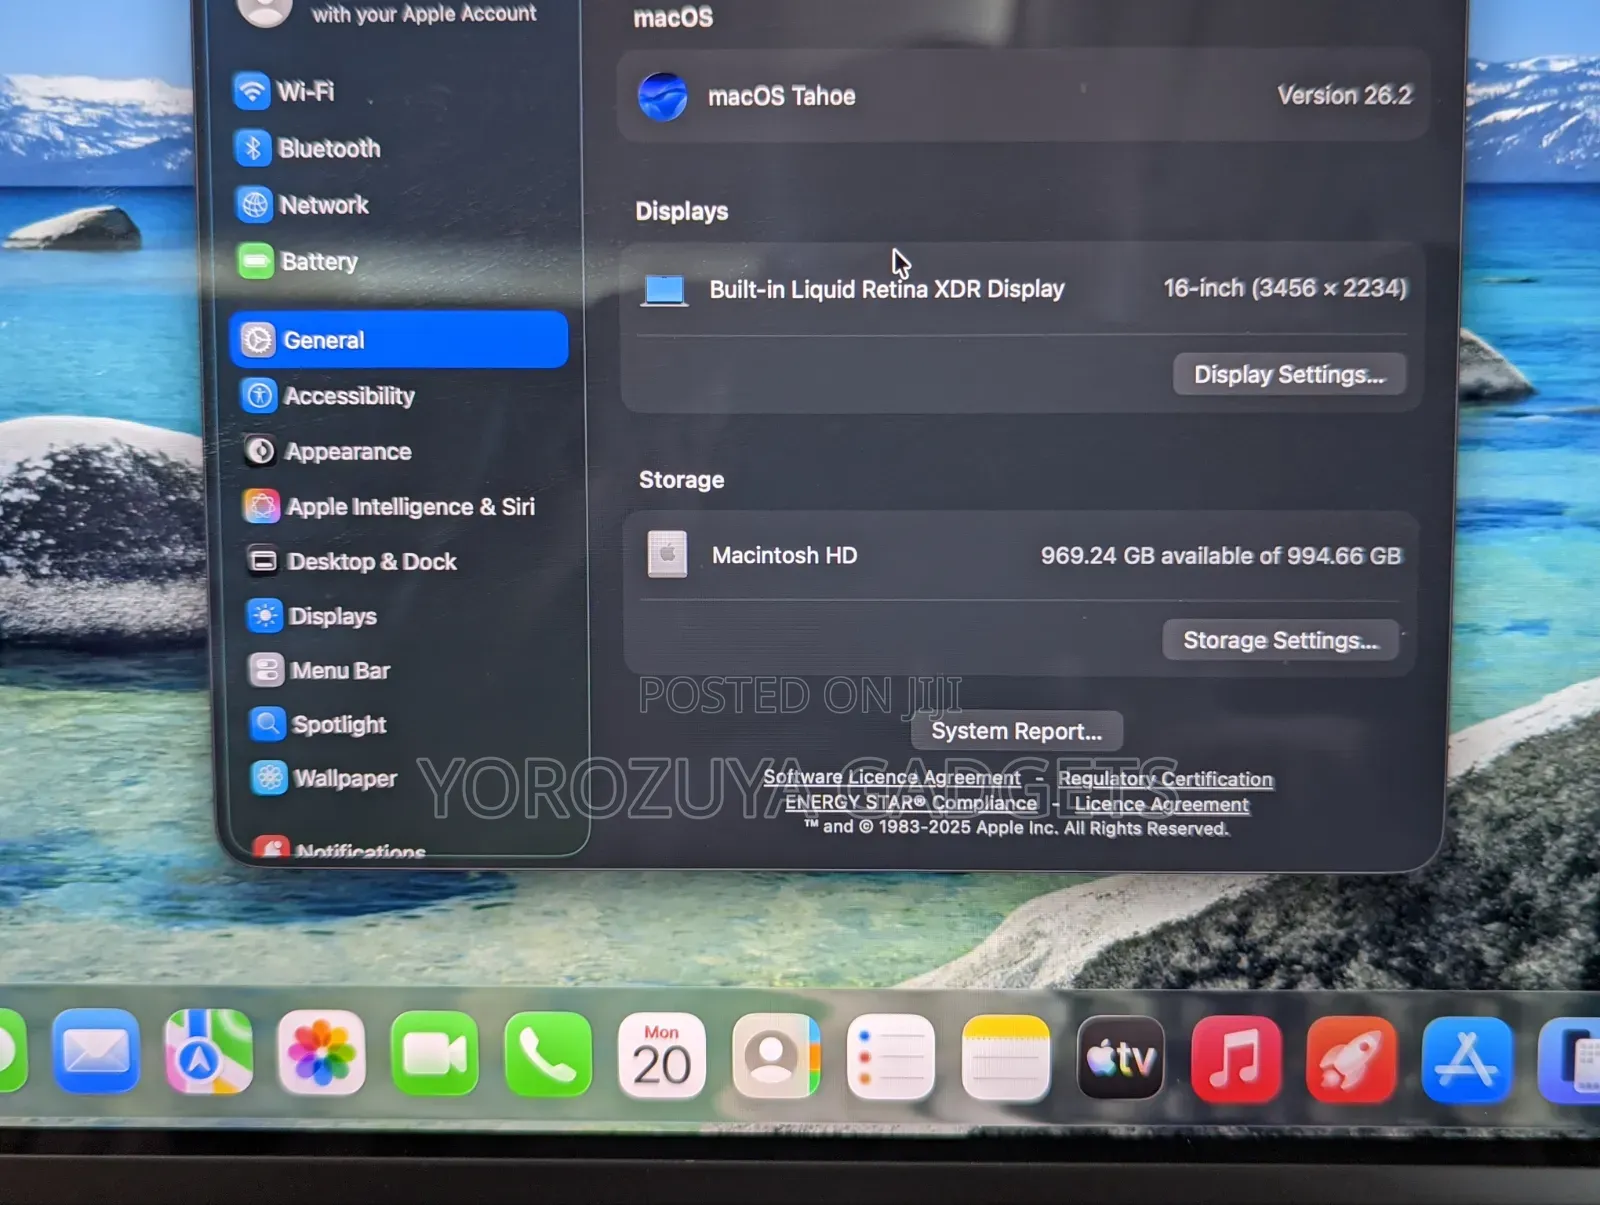Click the macOS Tahoe row
Screen dimensions: 1600x1205
(x=1024, y=96)
